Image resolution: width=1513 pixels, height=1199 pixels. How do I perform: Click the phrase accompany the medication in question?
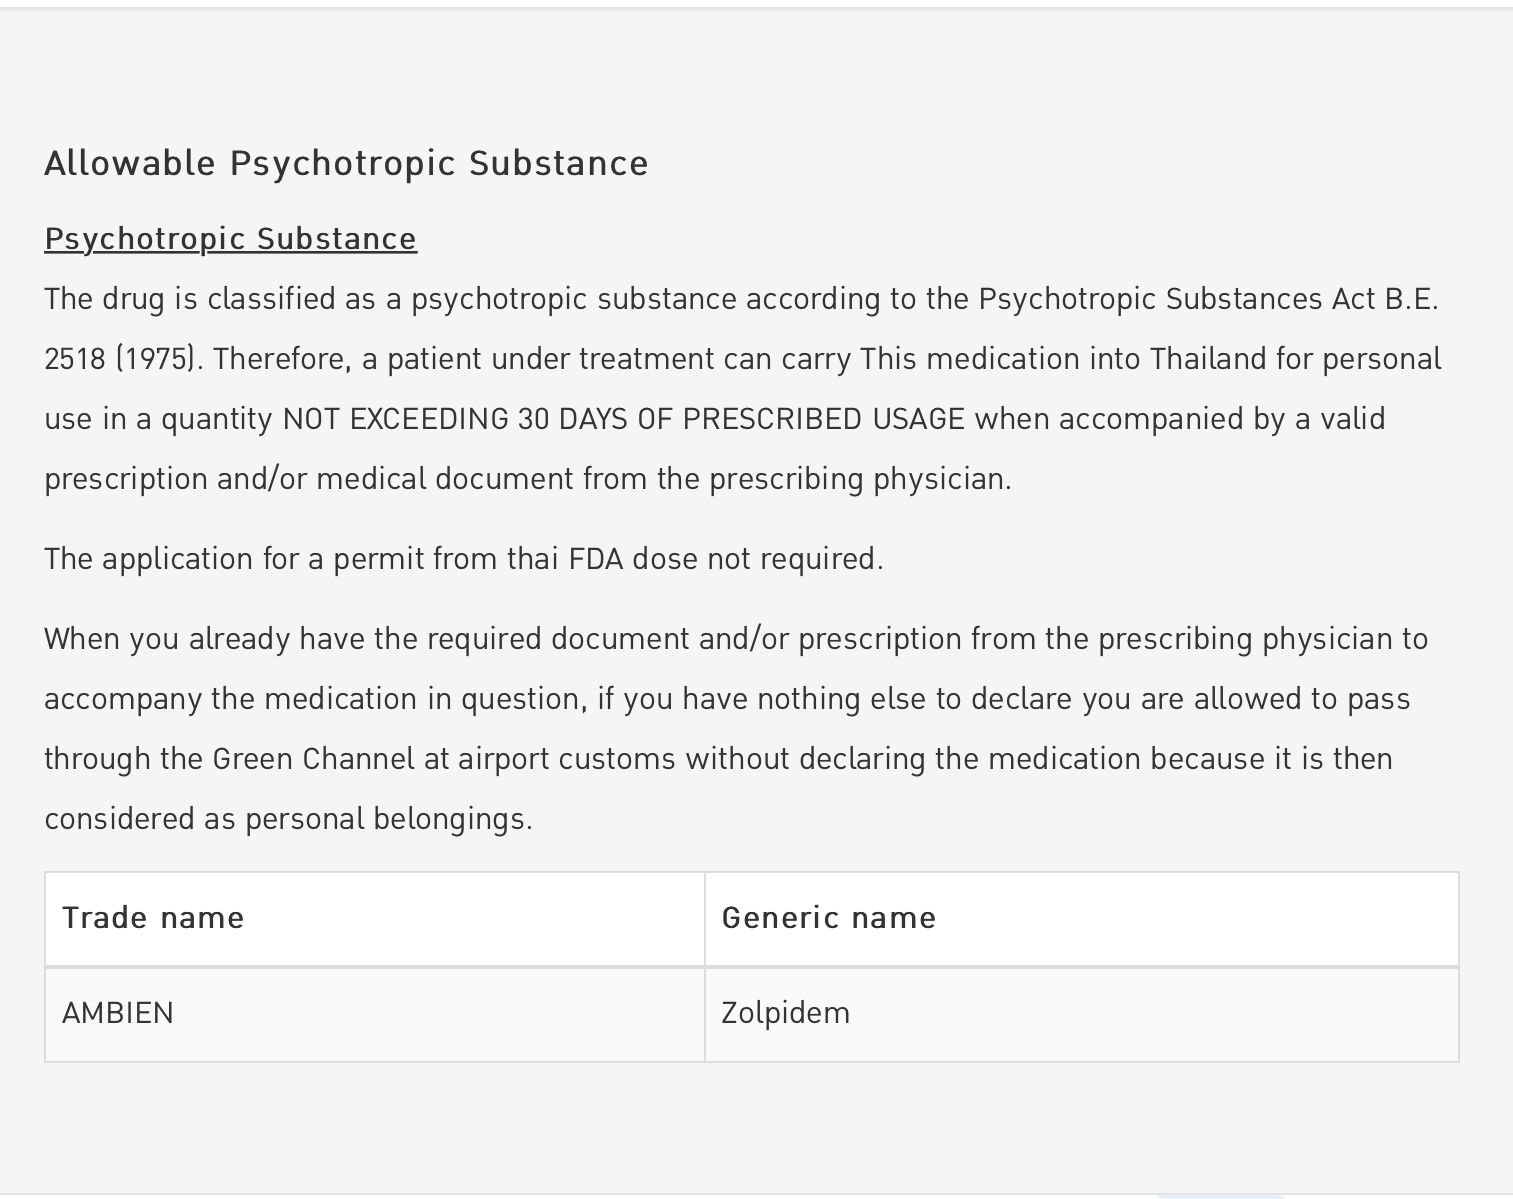tap(313, 699)
